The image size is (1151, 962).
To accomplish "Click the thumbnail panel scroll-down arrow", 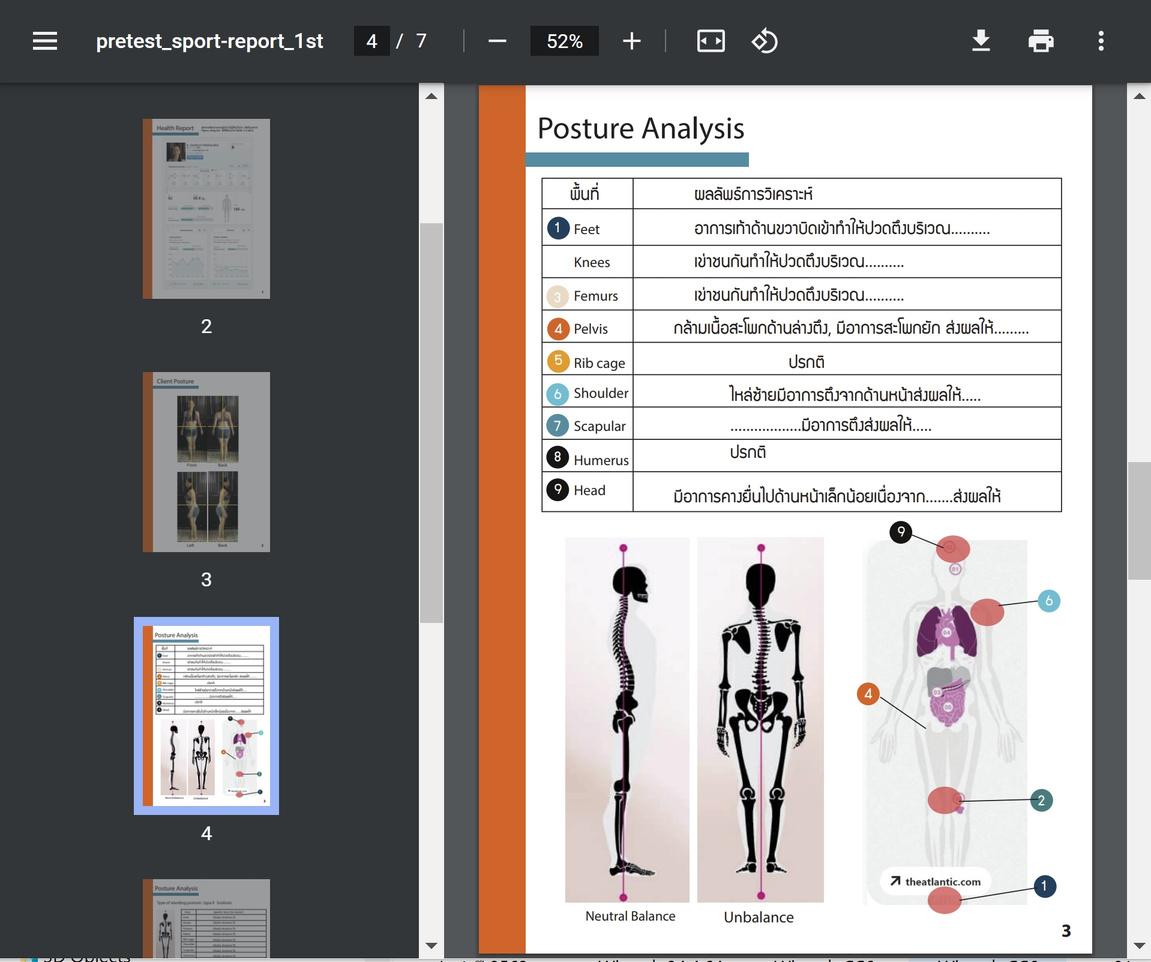I will tap(431, 946).
